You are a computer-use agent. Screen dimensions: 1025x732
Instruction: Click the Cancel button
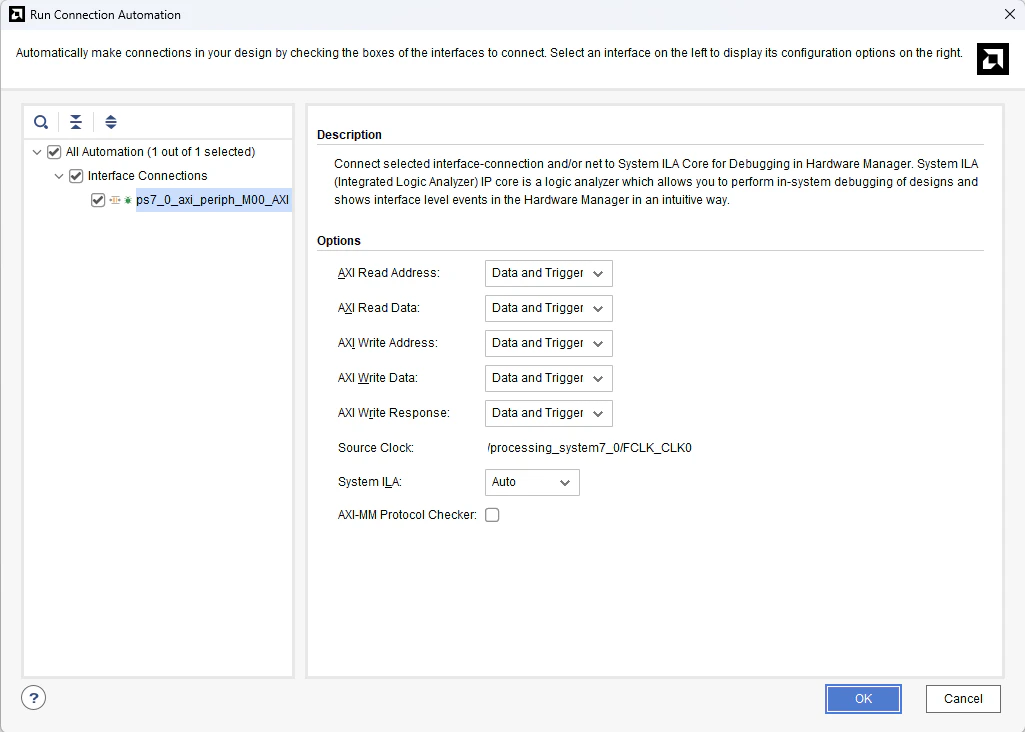click(963, 699)
